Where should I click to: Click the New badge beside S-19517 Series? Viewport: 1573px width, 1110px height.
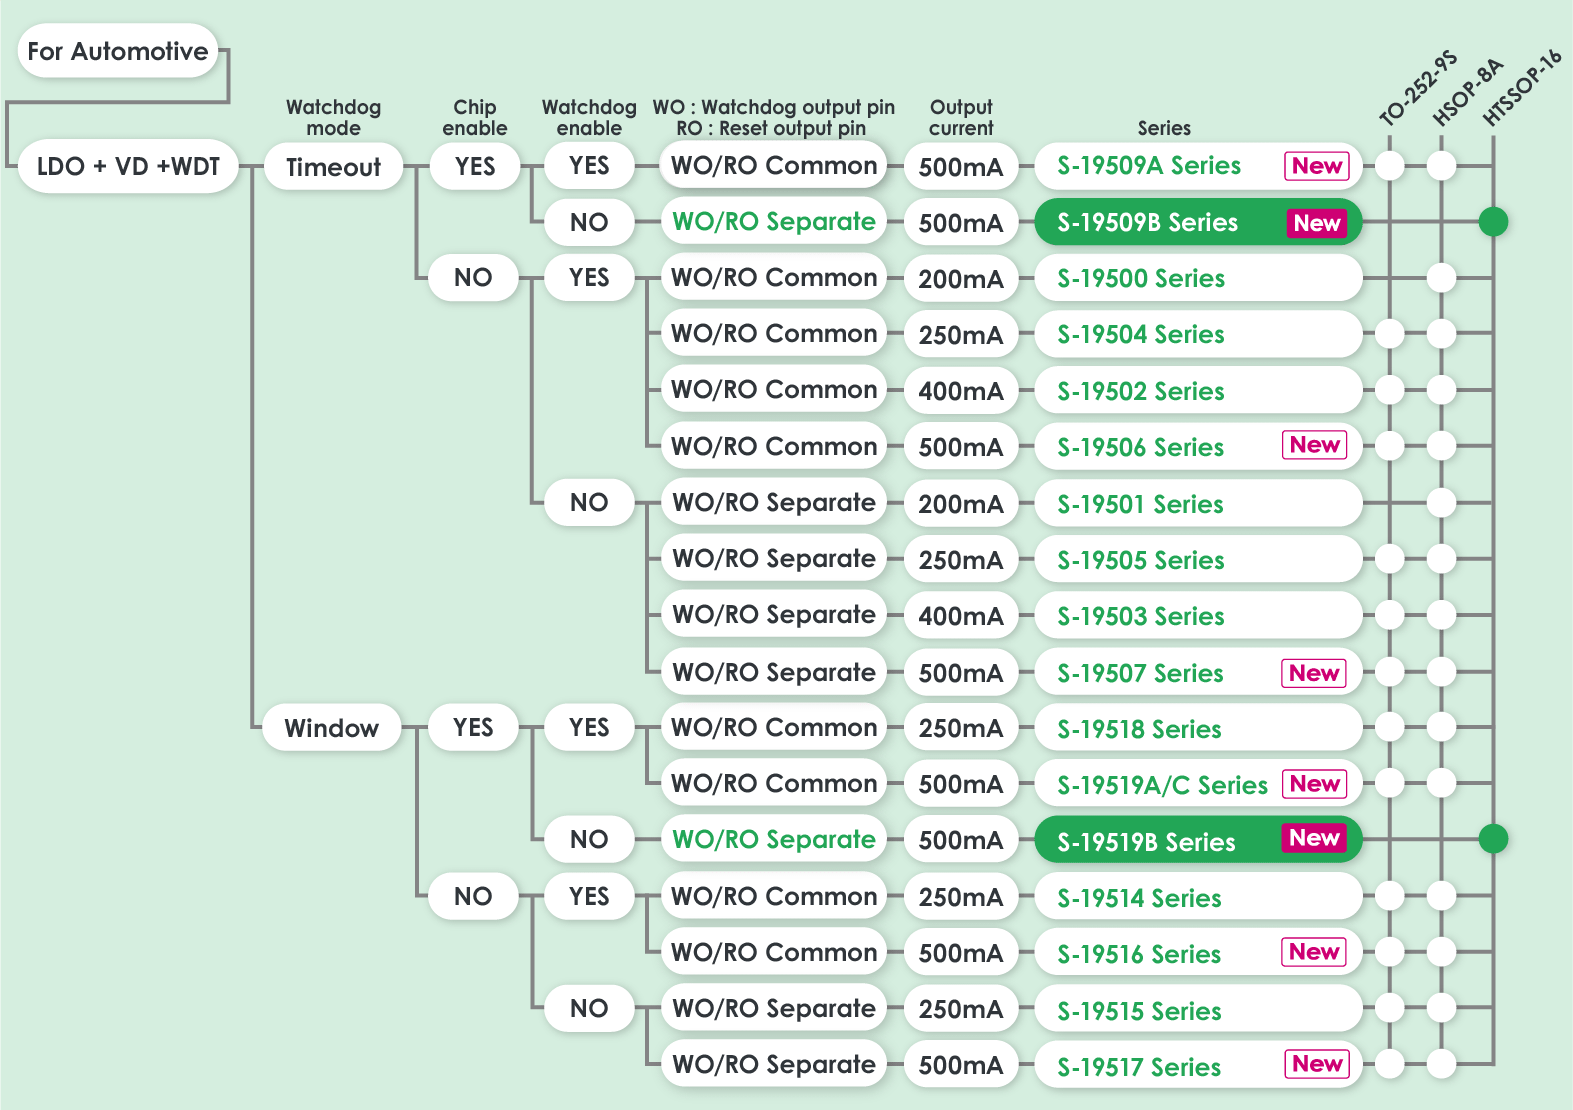[x=1316, y=1064]
